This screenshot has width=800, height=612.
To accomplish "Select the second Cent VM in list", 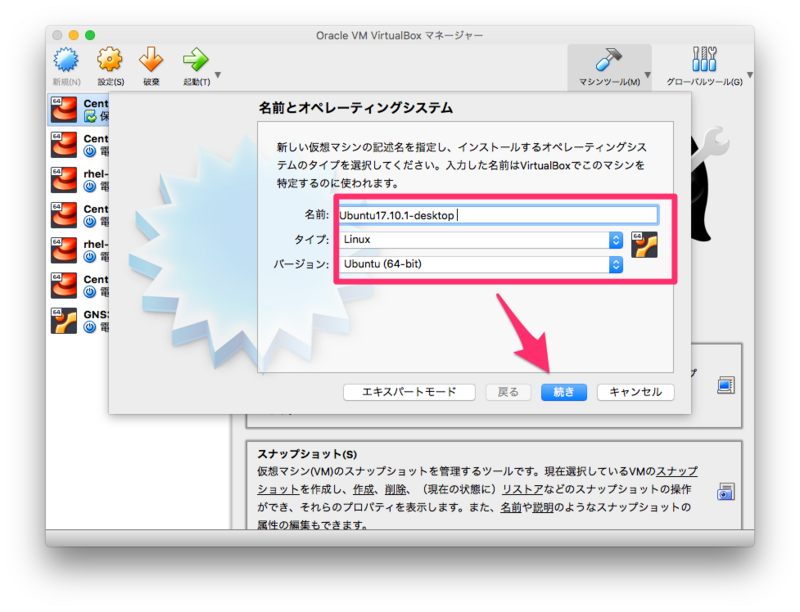I will (x=79, y=144).
